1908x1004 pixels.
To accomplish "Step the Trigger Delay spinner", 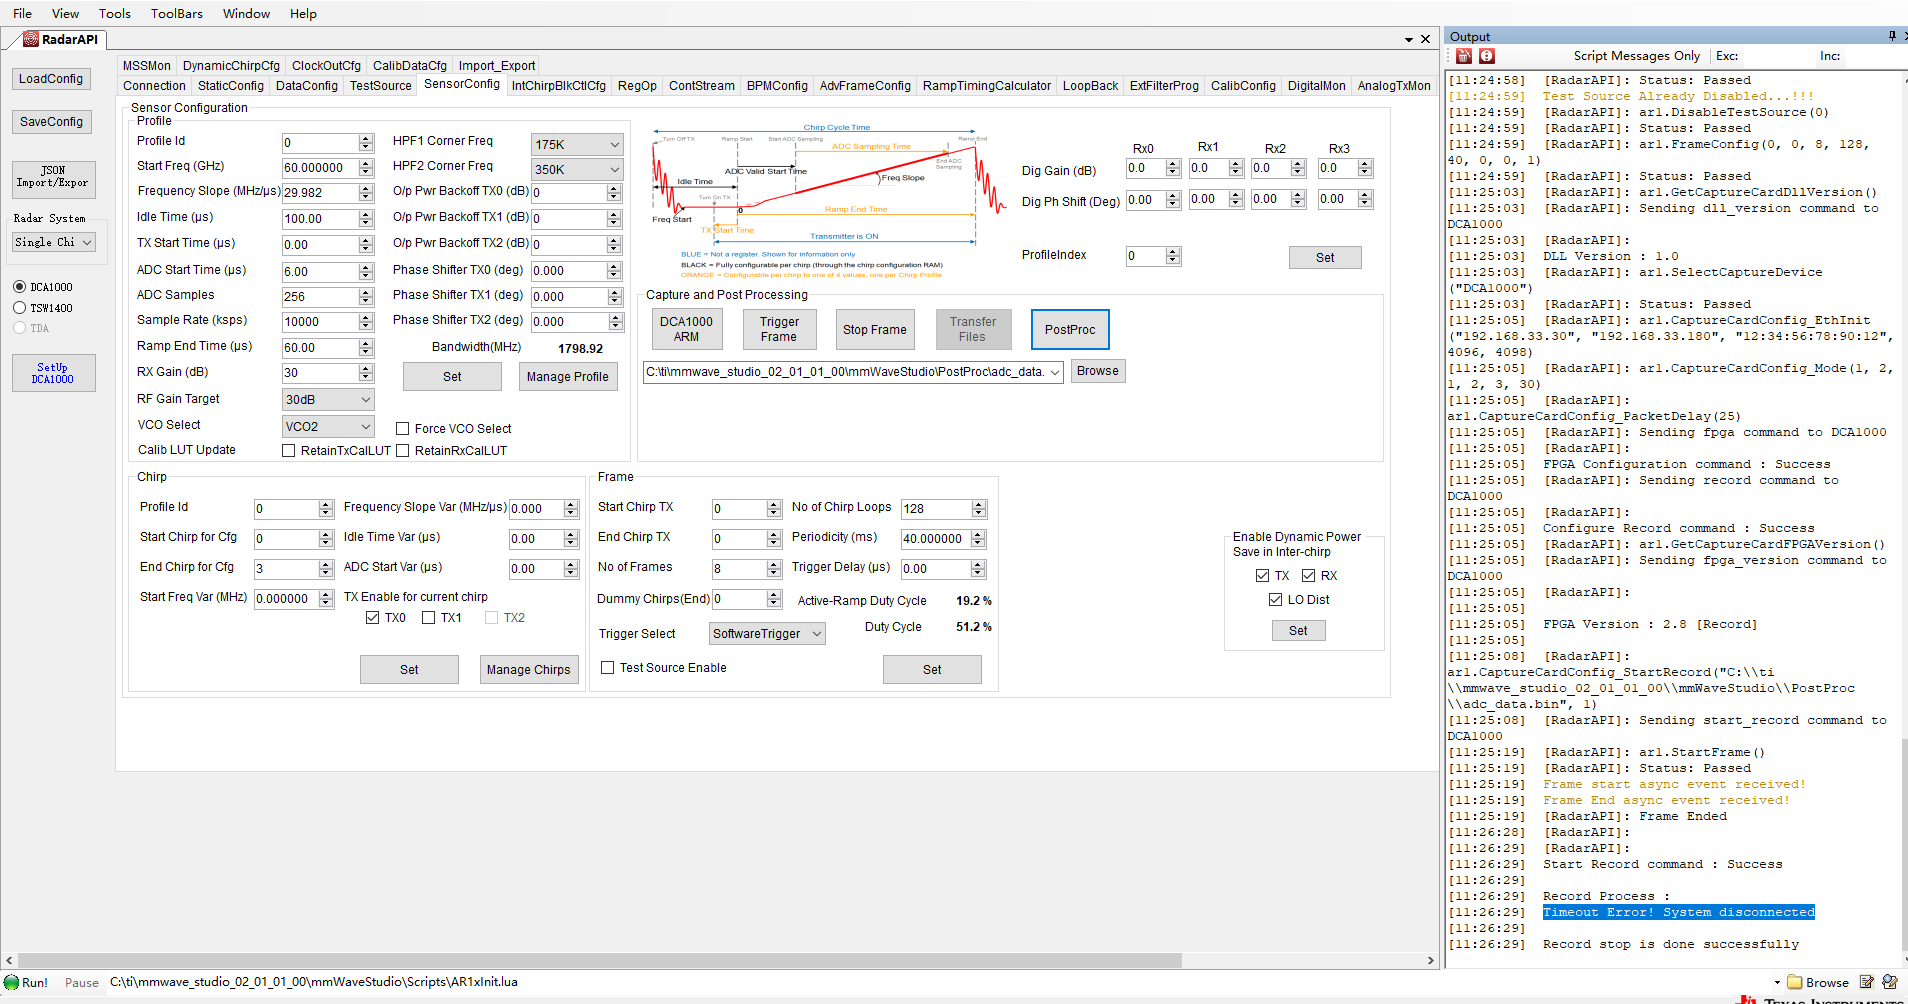I will pyautogui.click(x=979, y=569).
